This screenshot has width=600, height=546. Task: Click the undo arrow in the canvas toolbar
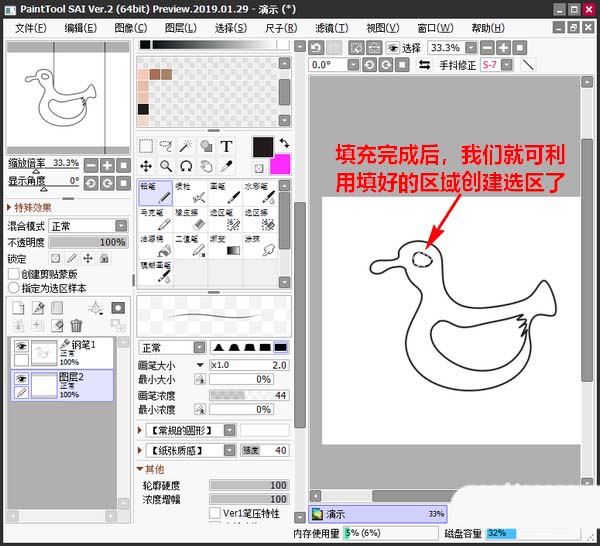(316, 48)
